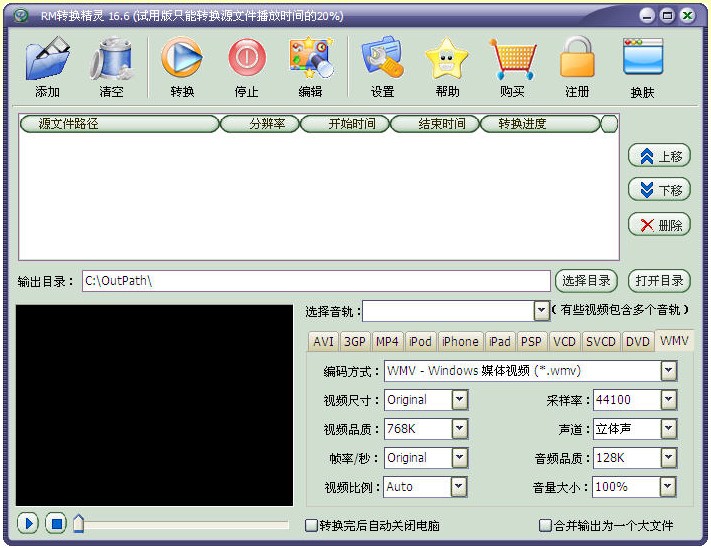This screenshot has width=711, height=548.
Task: Click the 注册 (Register) padlock icon
Action: coord(577,58)
